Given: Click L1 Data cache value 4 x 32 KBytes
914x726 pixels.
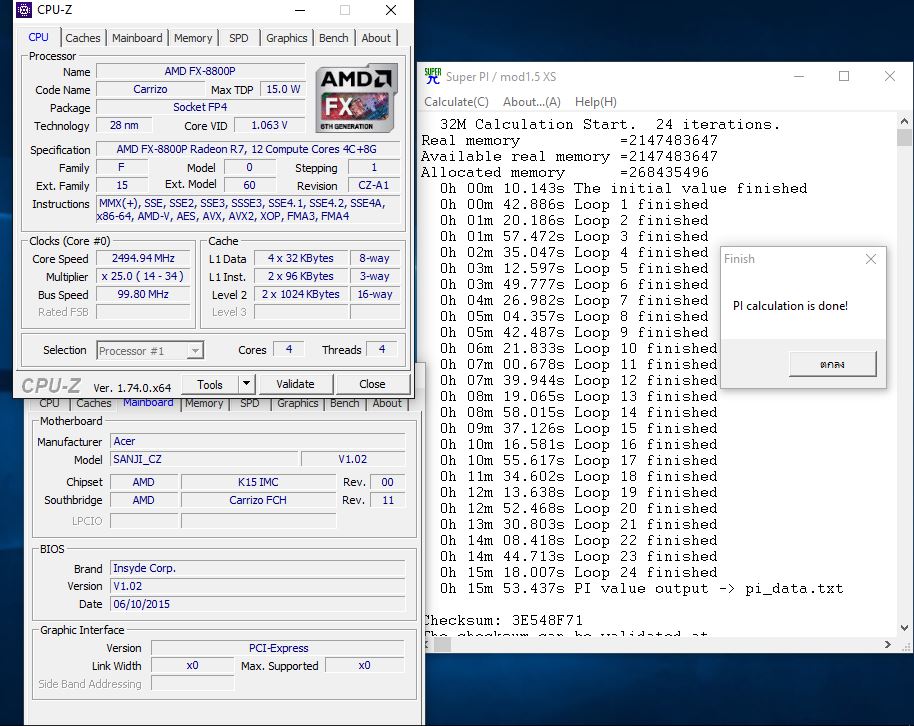Looking at the screenshot, I should (301, 258).
